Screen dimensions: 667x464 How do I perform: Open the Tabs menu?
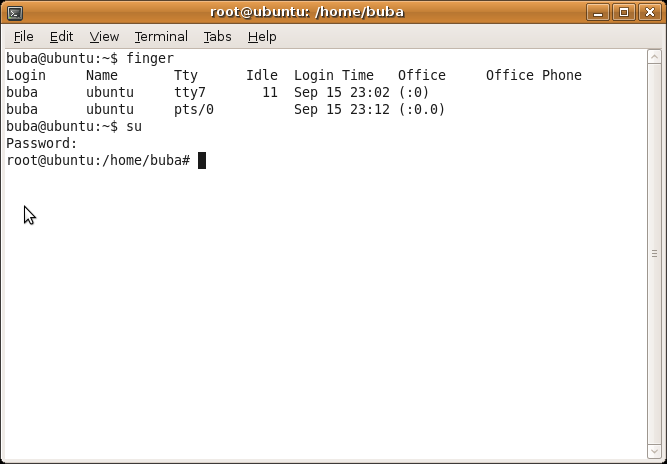[217, 37]
